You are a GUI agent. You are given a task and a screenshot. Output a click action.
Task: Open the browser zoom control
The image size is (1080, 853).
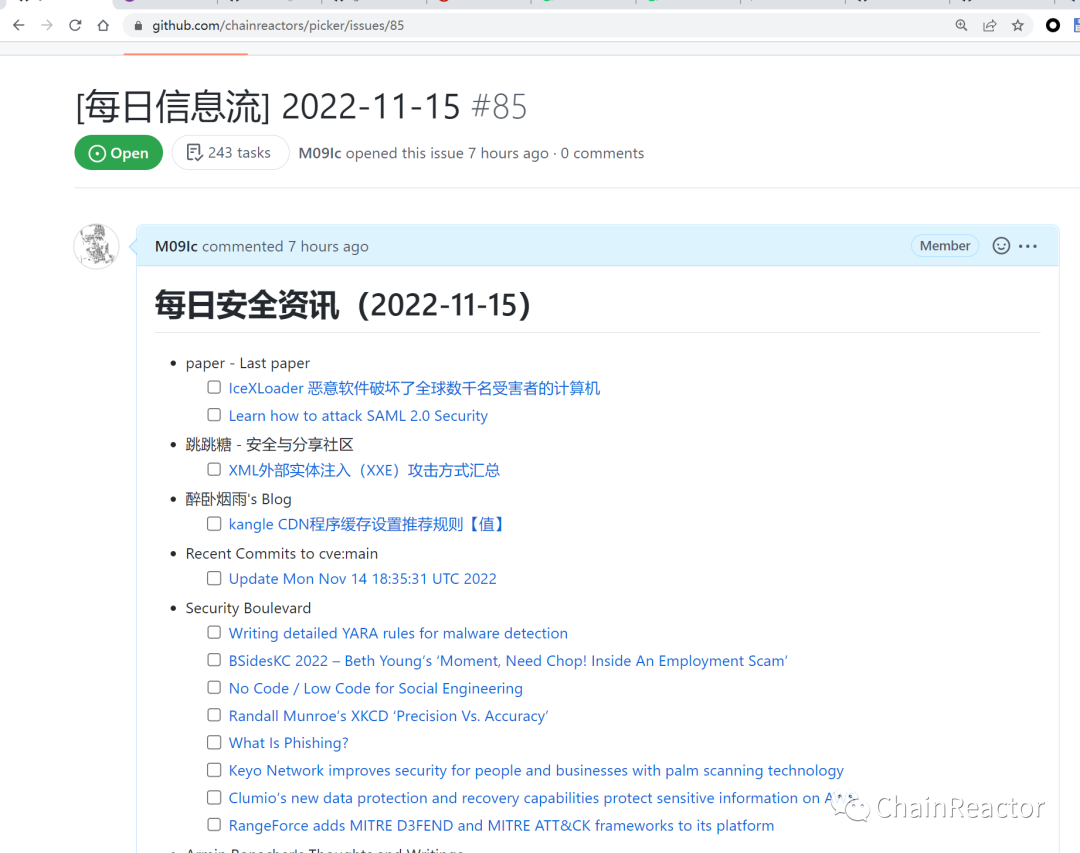[x=962, y=25]
